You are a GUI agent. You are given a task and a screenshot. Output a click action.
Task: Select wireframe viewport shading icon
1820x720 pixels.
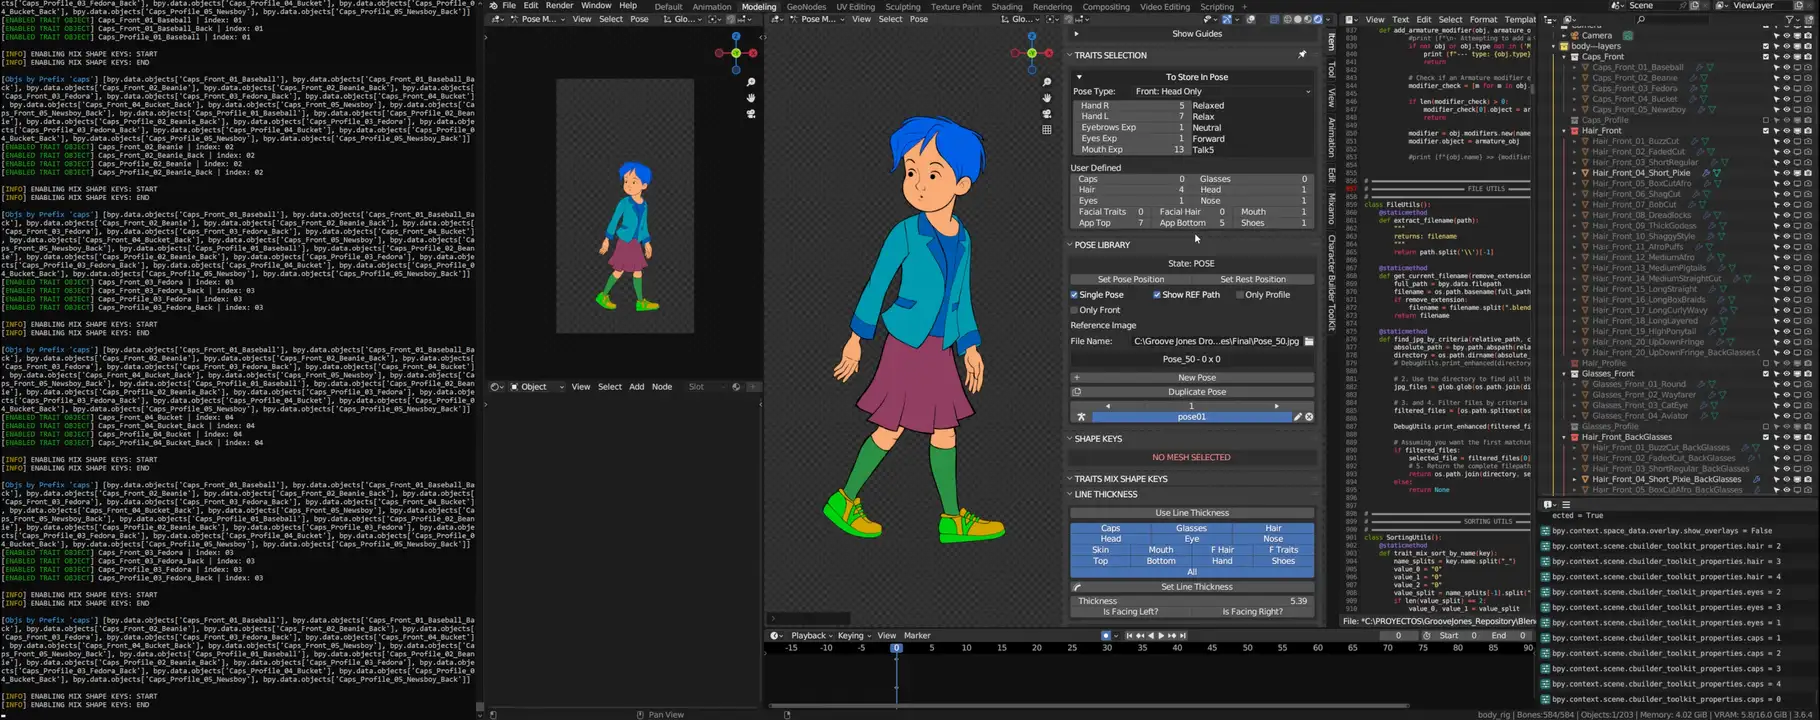point(1286,19)
